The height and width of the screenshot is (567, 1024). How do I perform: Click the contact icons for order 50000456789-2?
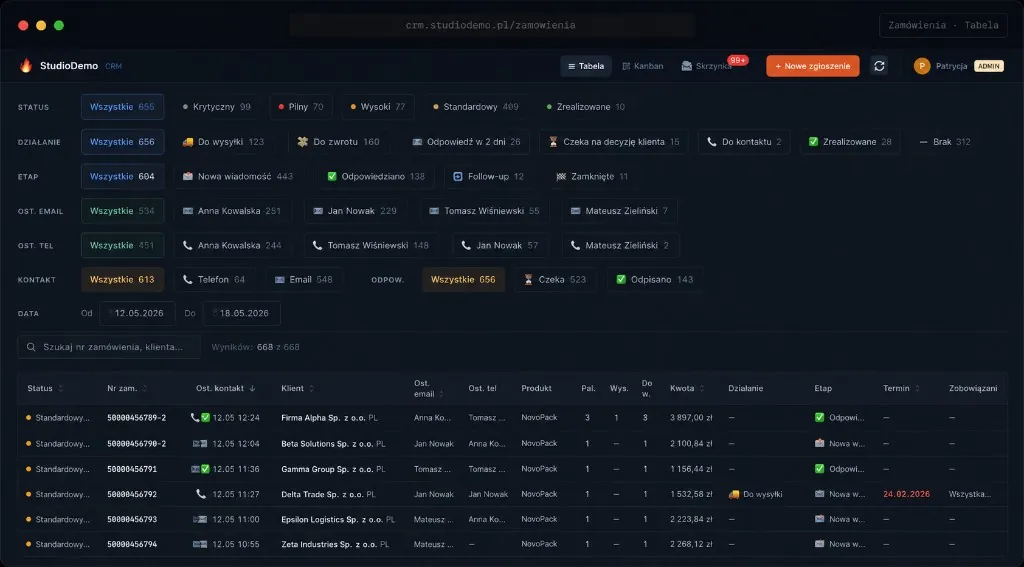click(x=200, y=417)
